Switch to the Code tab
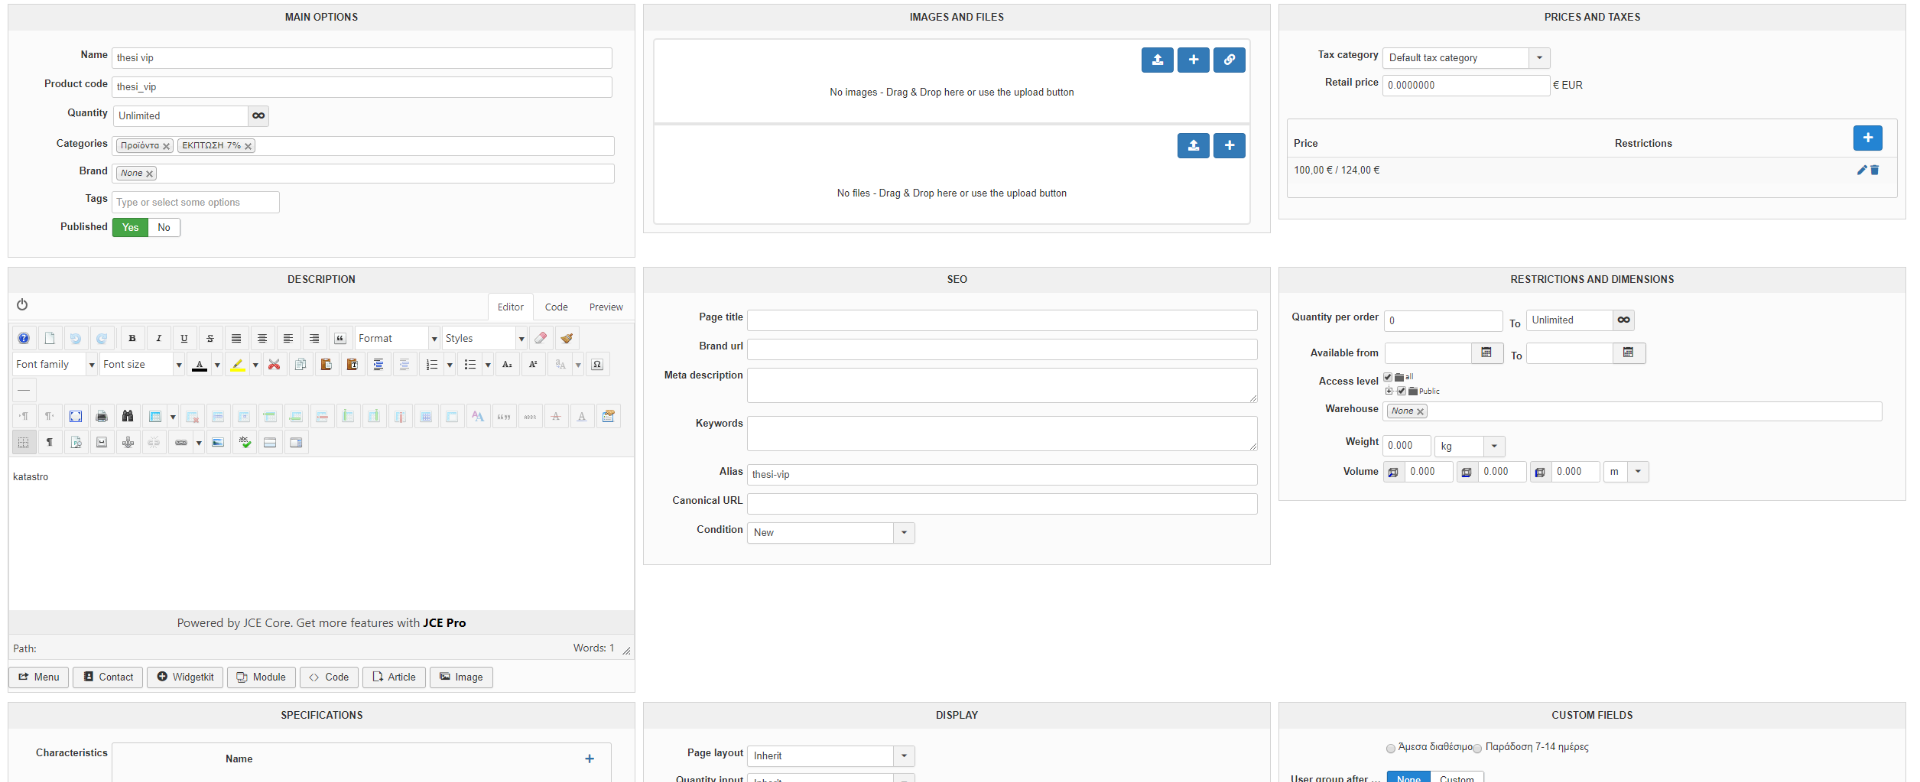The height and width of the screenshot is (782, 1920). coord(556,307)
